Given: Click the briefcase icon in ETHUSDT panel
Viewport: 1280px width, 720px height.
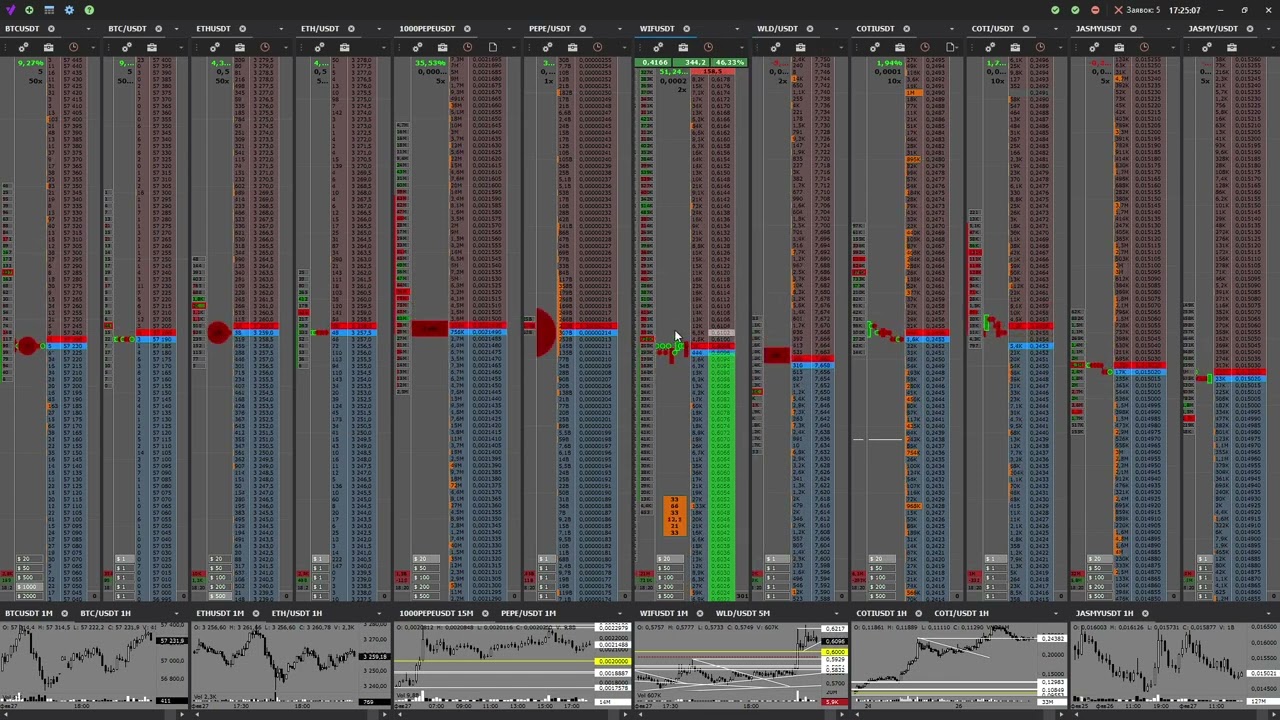Looking at the screenshot, I should (x=240, y=47).
